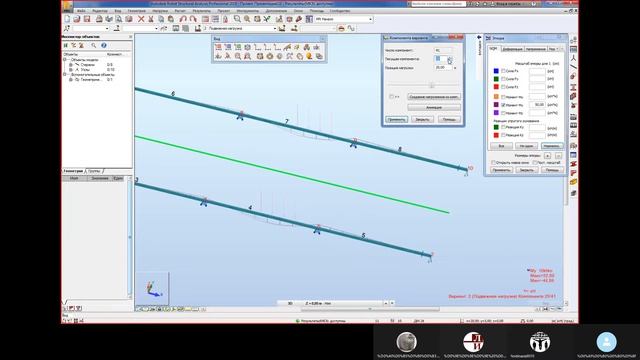Toggle the checkbox left of Создание нагружения button
The height and width of the screenshot is (360, 640).
(x=391, y=97)
